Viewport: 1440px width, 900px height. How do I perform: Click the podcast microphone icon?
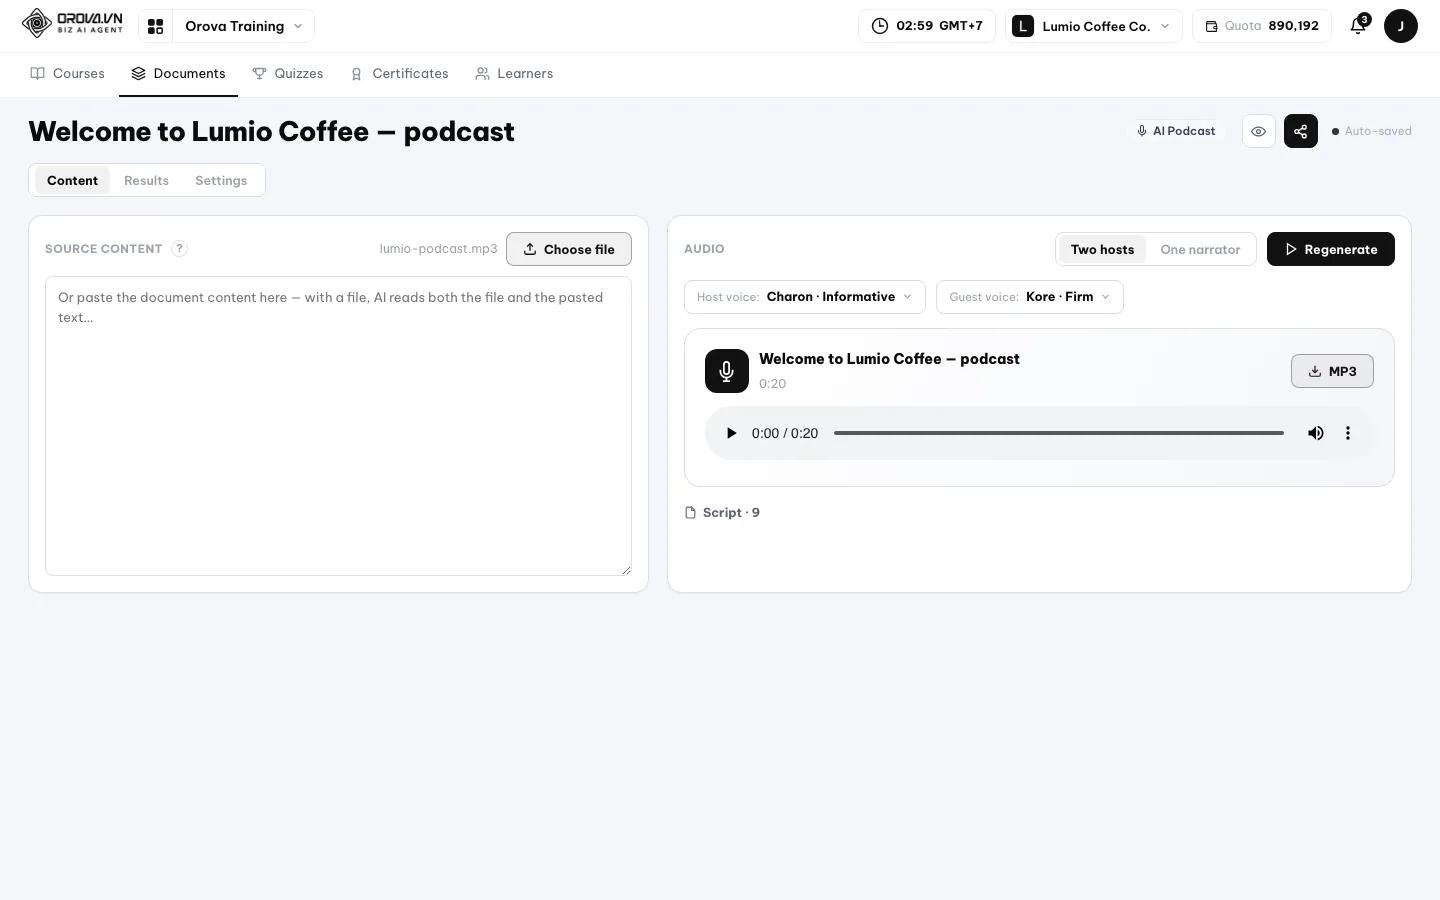click(727, 371)
